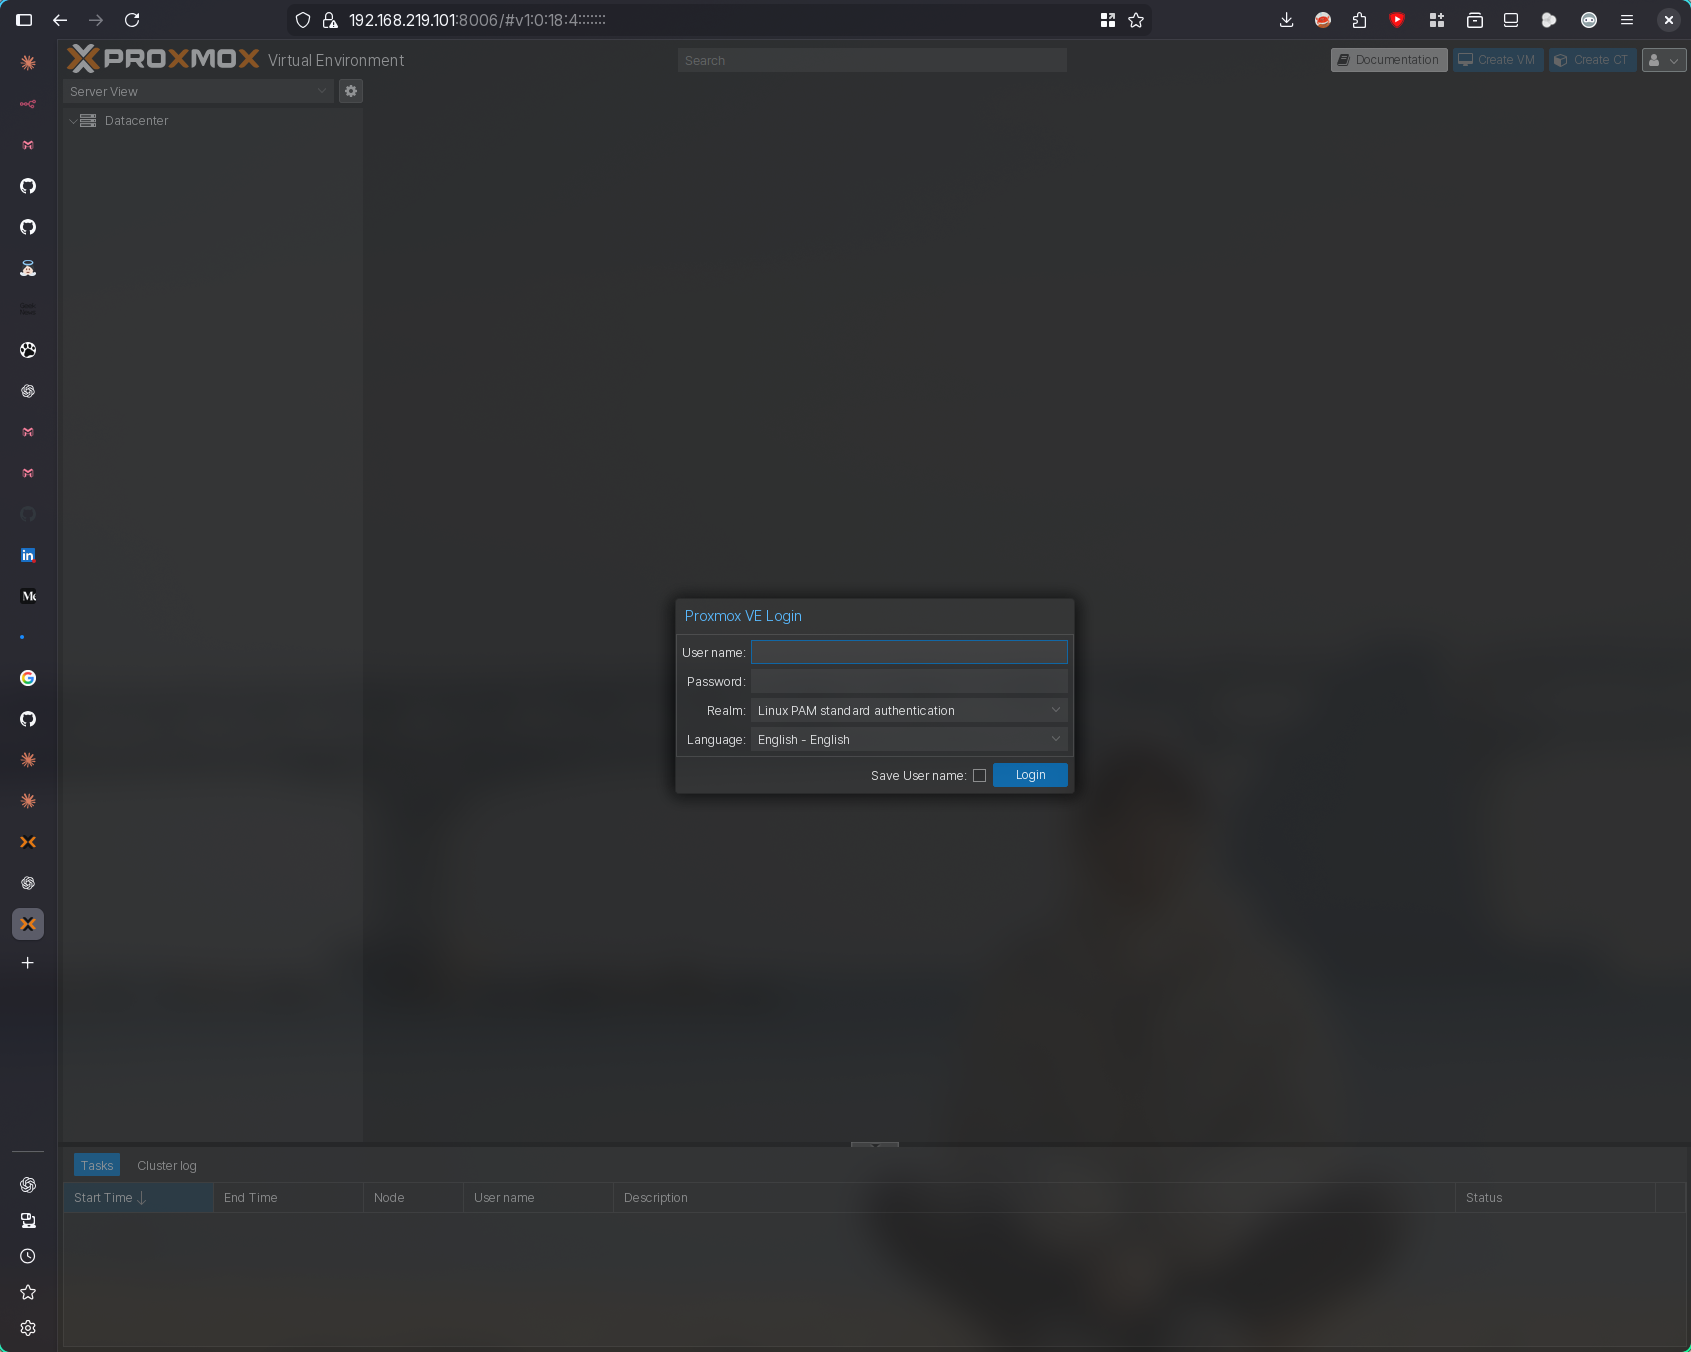Image resolution: width=1691 pixels, height=1352 pixels.
Task: Open sidebar settings gear at bottom
Action: click(28, 1328)
